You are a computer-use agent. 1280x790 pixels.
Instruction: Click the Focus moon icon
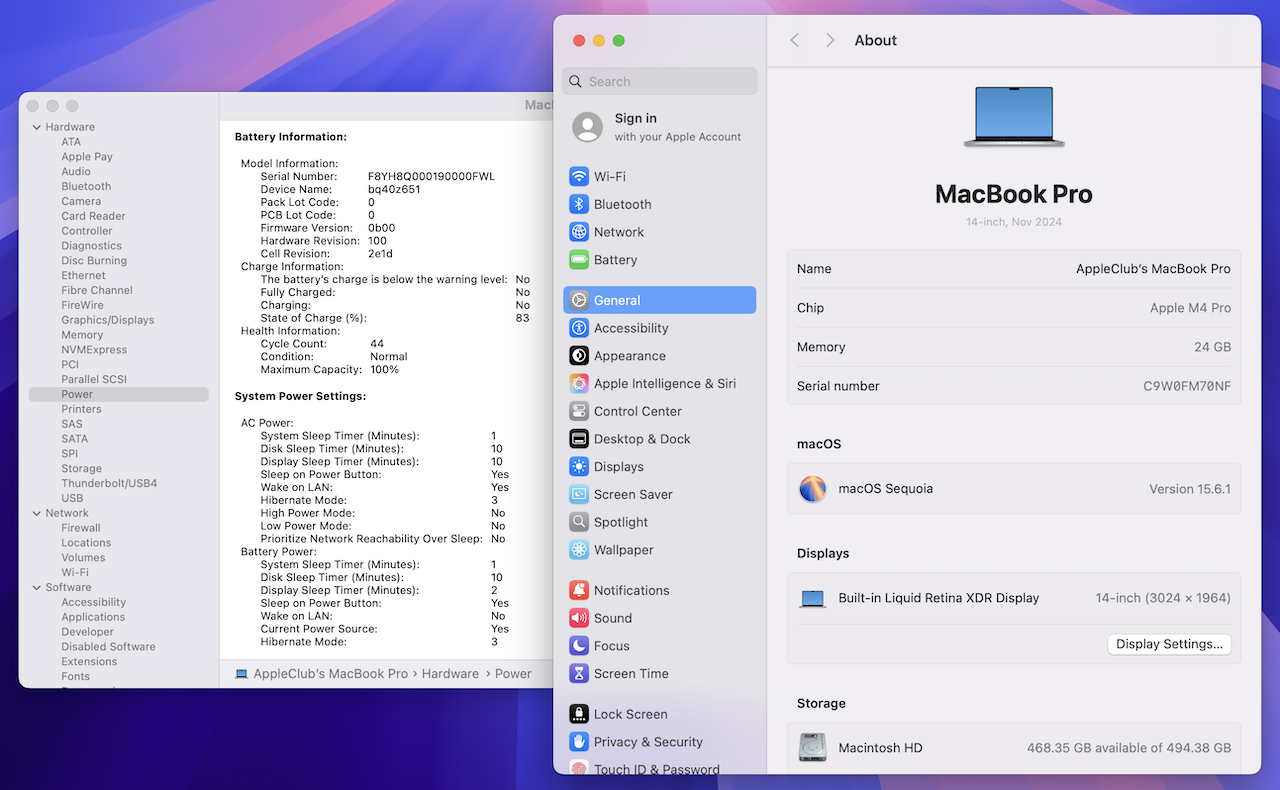coord(579,646)
